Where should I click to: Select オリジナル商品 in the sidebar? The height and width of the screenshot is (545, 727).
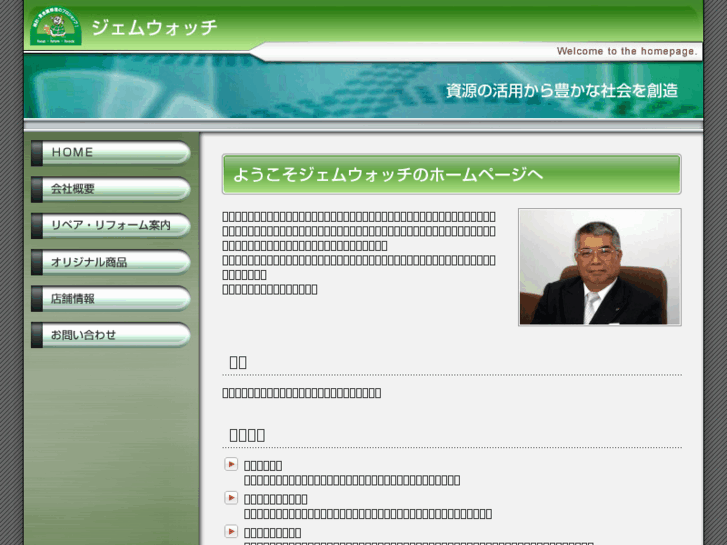[x=111, y=262]
